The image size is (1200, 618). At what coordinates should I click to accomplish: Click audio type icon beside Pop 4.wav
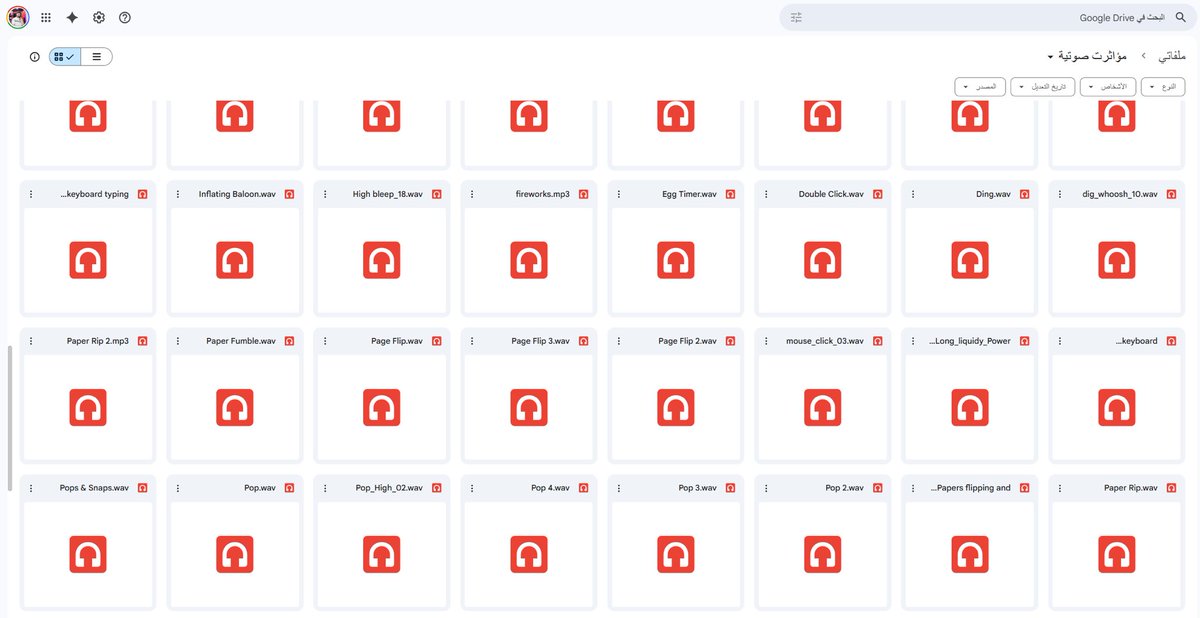[583, 488]
